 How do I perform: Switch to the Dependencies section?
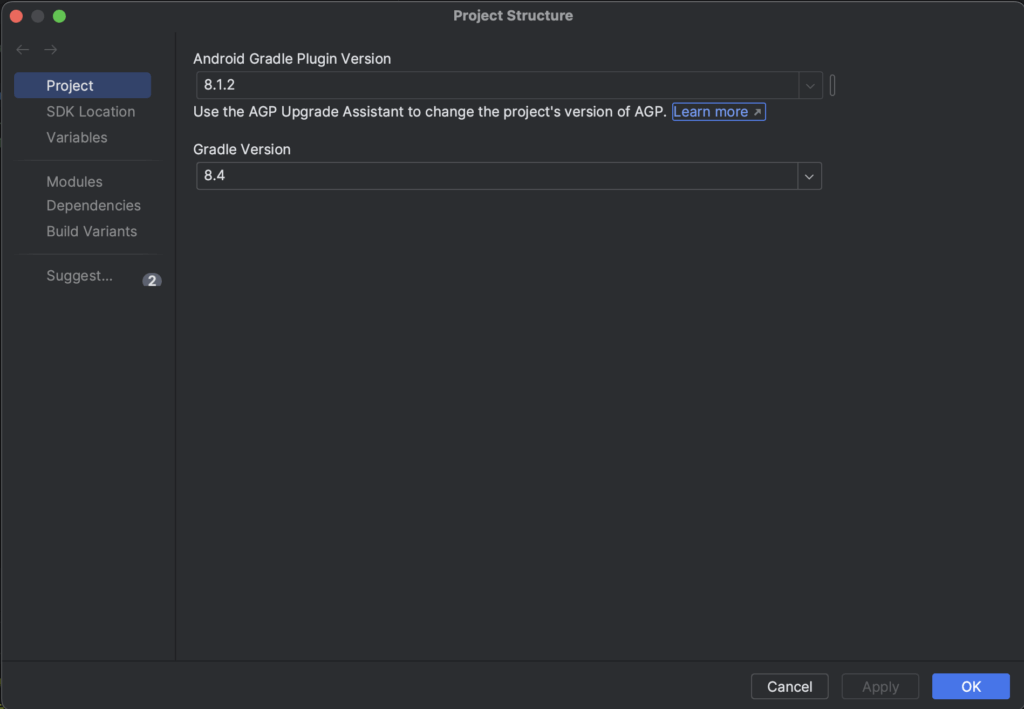point(93,206)
